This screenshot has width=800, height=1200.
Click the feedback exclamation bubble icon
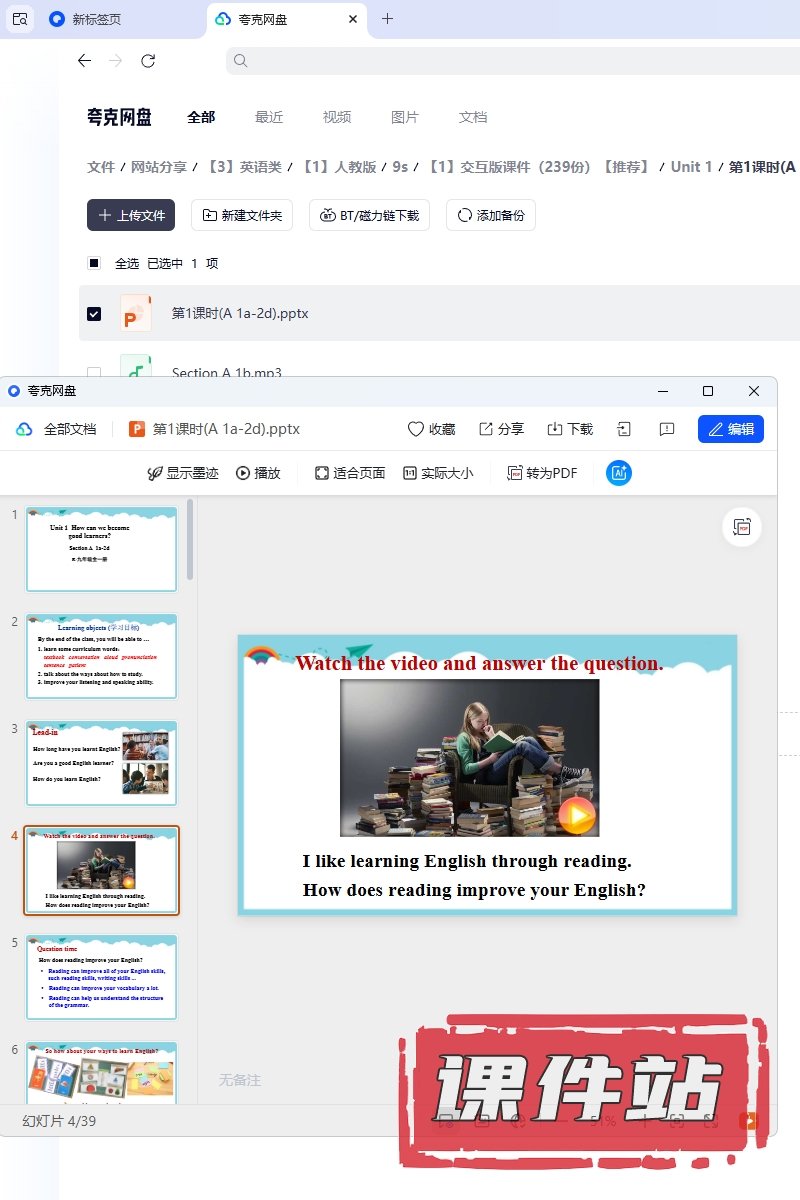[x=667, y=429]
